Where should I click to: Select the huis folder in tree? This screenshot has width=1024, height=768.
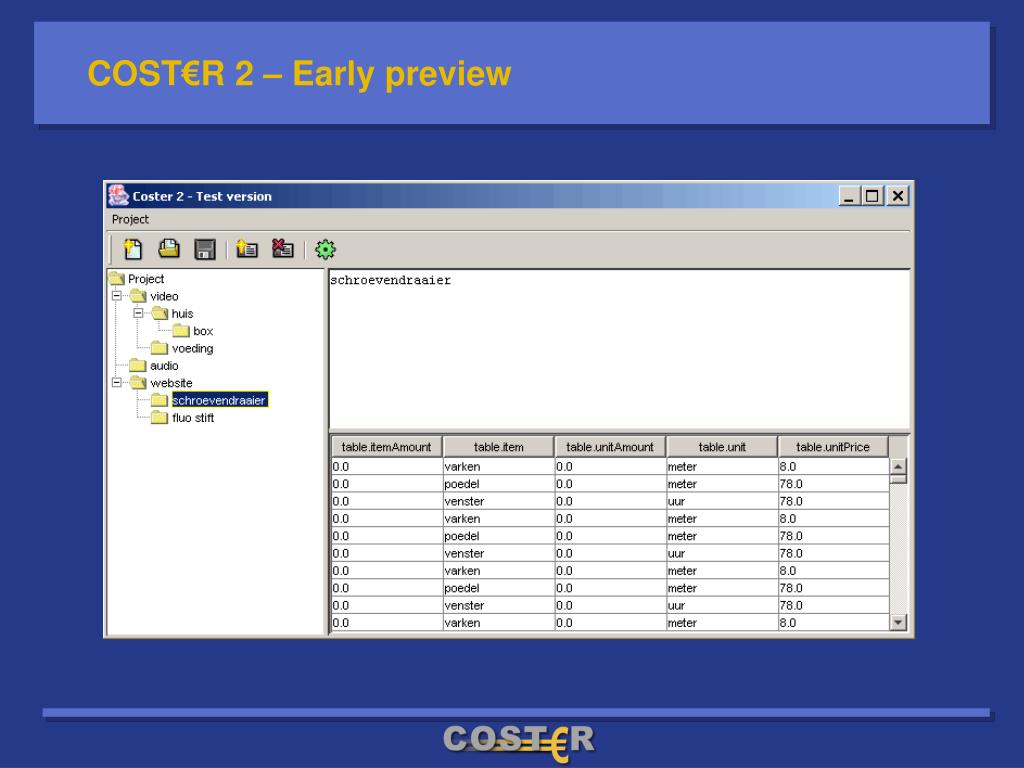(182, 313)
